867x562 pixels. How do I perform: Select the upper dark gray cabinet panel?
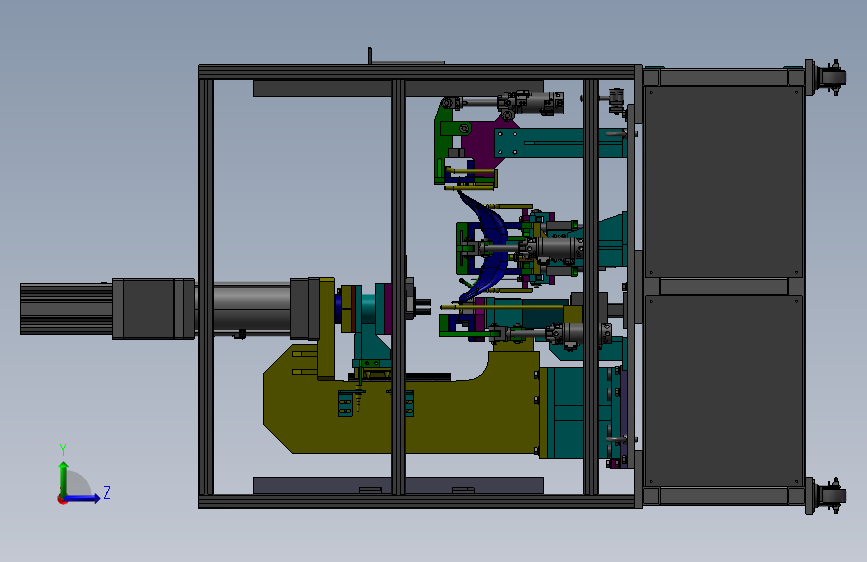pyautogui.click(x=724, y=181)
